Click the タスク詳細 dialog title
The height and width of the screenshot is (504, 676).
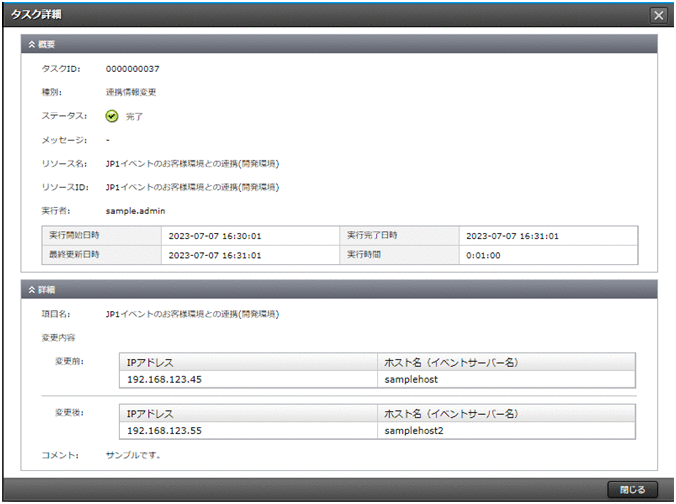click(x=36, y=15)
